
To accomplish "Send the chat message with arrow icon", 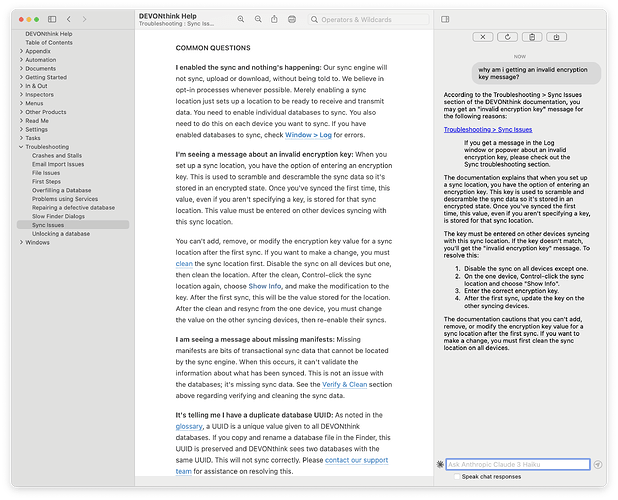I will 598,464.
